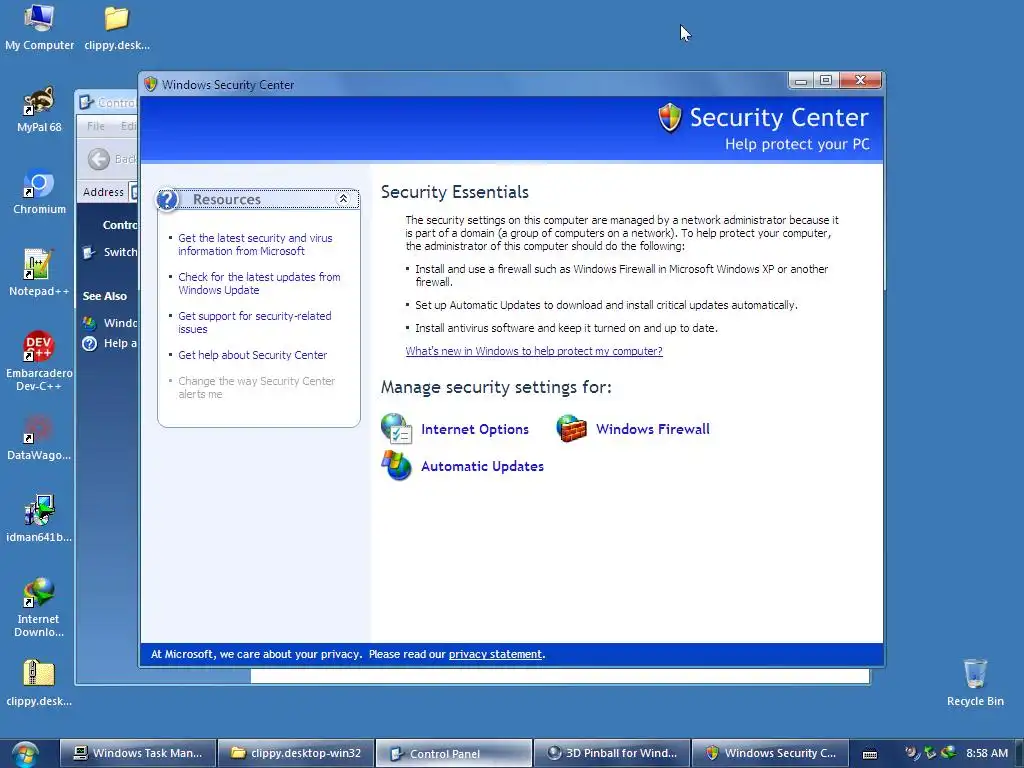
Task: Open What's new in Windows link
Action: [534, 351]
